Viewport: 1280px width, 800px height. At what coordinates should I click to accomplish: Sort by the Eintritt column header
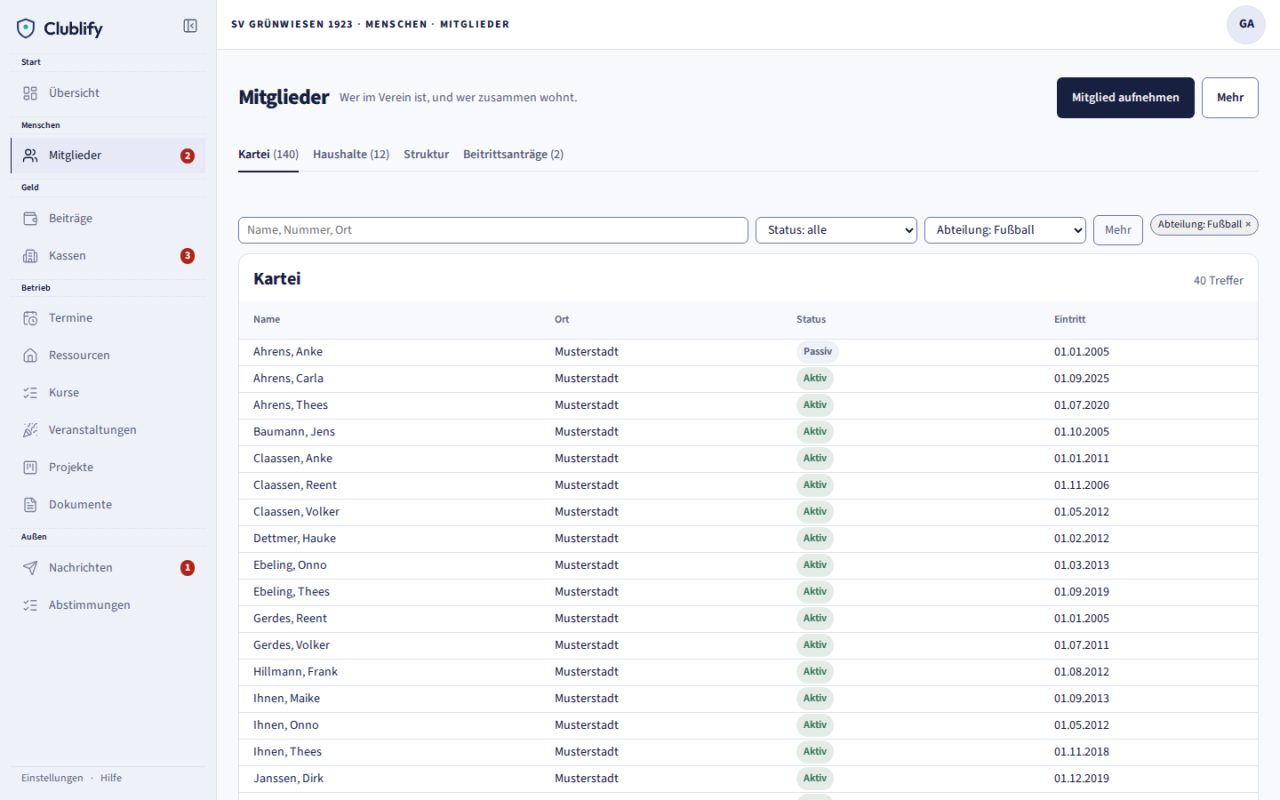1070,320
